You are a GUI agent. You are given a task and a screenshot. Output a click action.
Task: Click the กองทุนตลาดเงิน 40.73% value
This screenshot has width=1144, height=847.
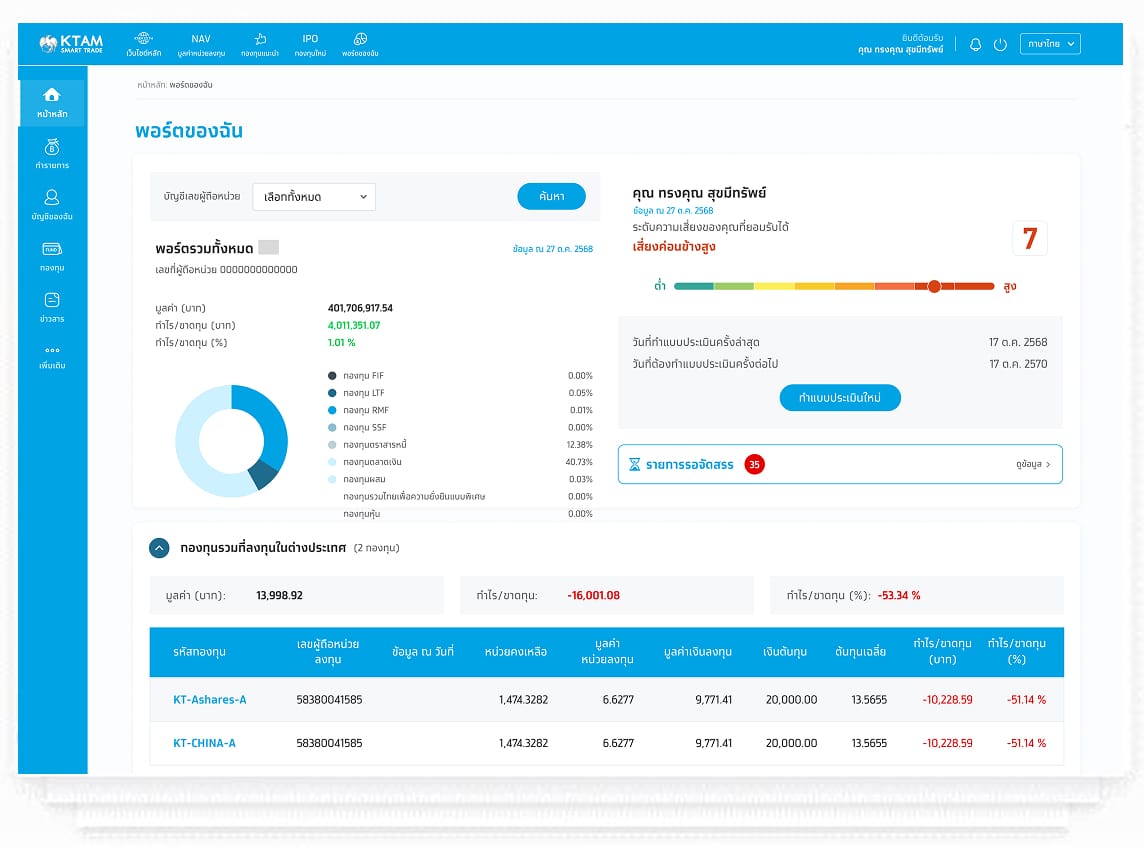tap(579, 462)
